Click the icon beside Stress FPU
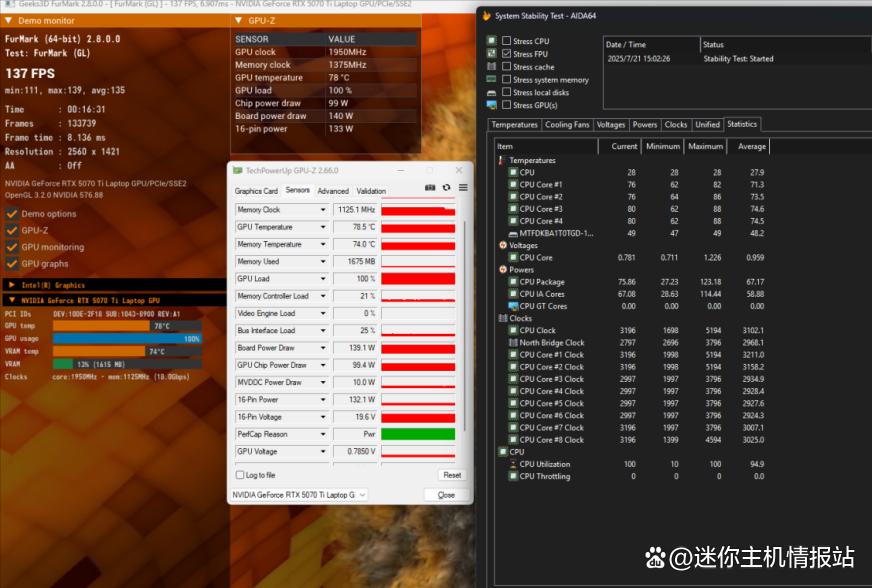 coord(492,53)
